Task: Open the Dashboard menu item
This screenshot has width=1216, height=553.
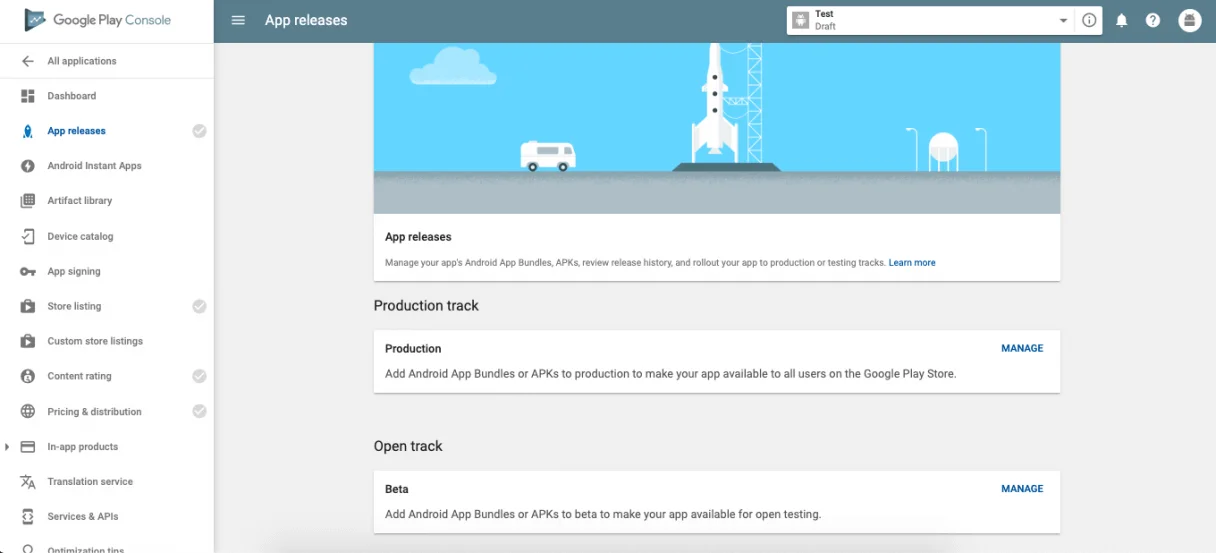Action: click(72, 96)
